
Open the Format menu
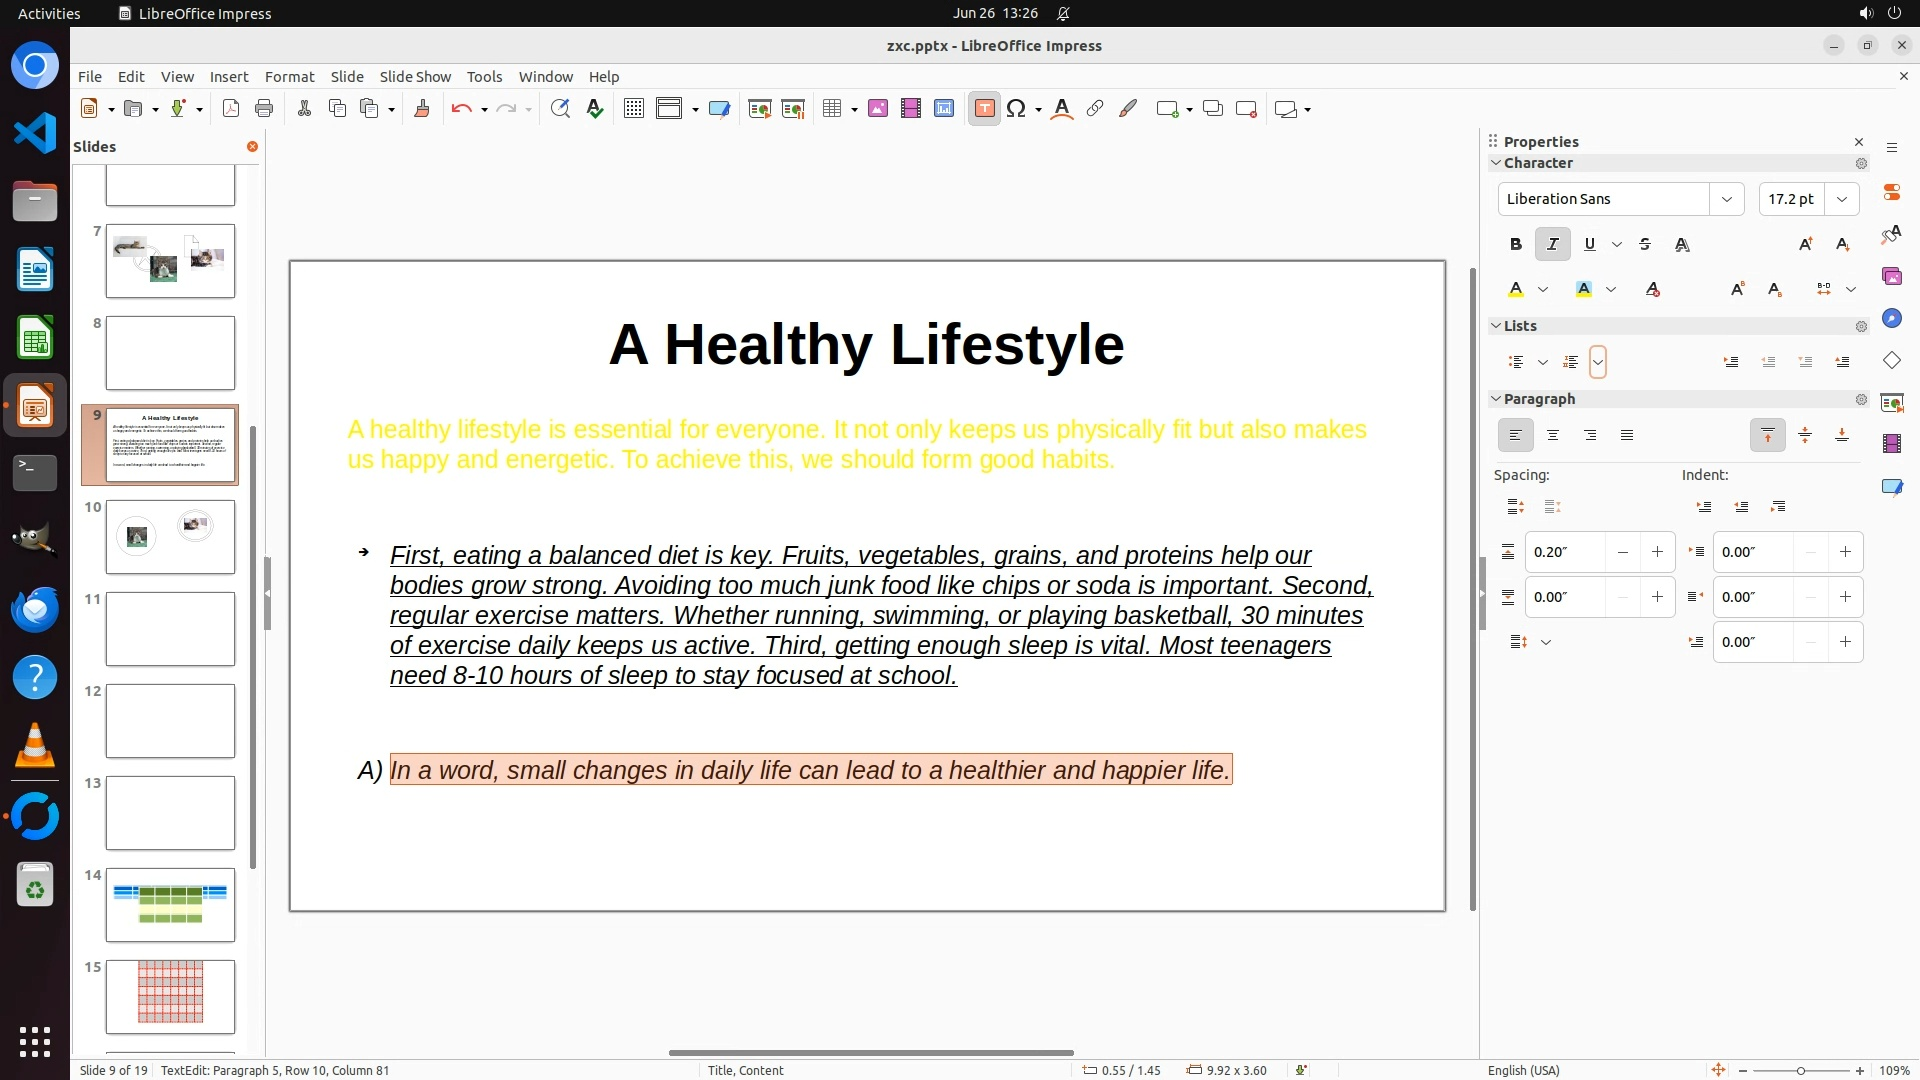point(289,77)
